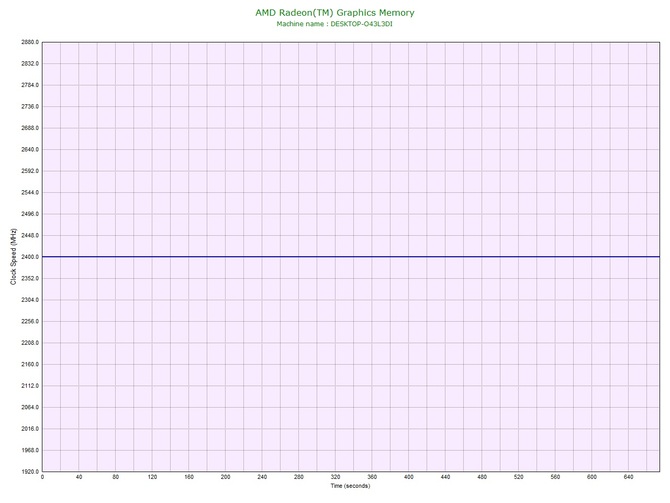The height and width of the screenshot is (503, 670).
Task: Click the 2496.0 y-axis value
Action: [x=30, y=214]
